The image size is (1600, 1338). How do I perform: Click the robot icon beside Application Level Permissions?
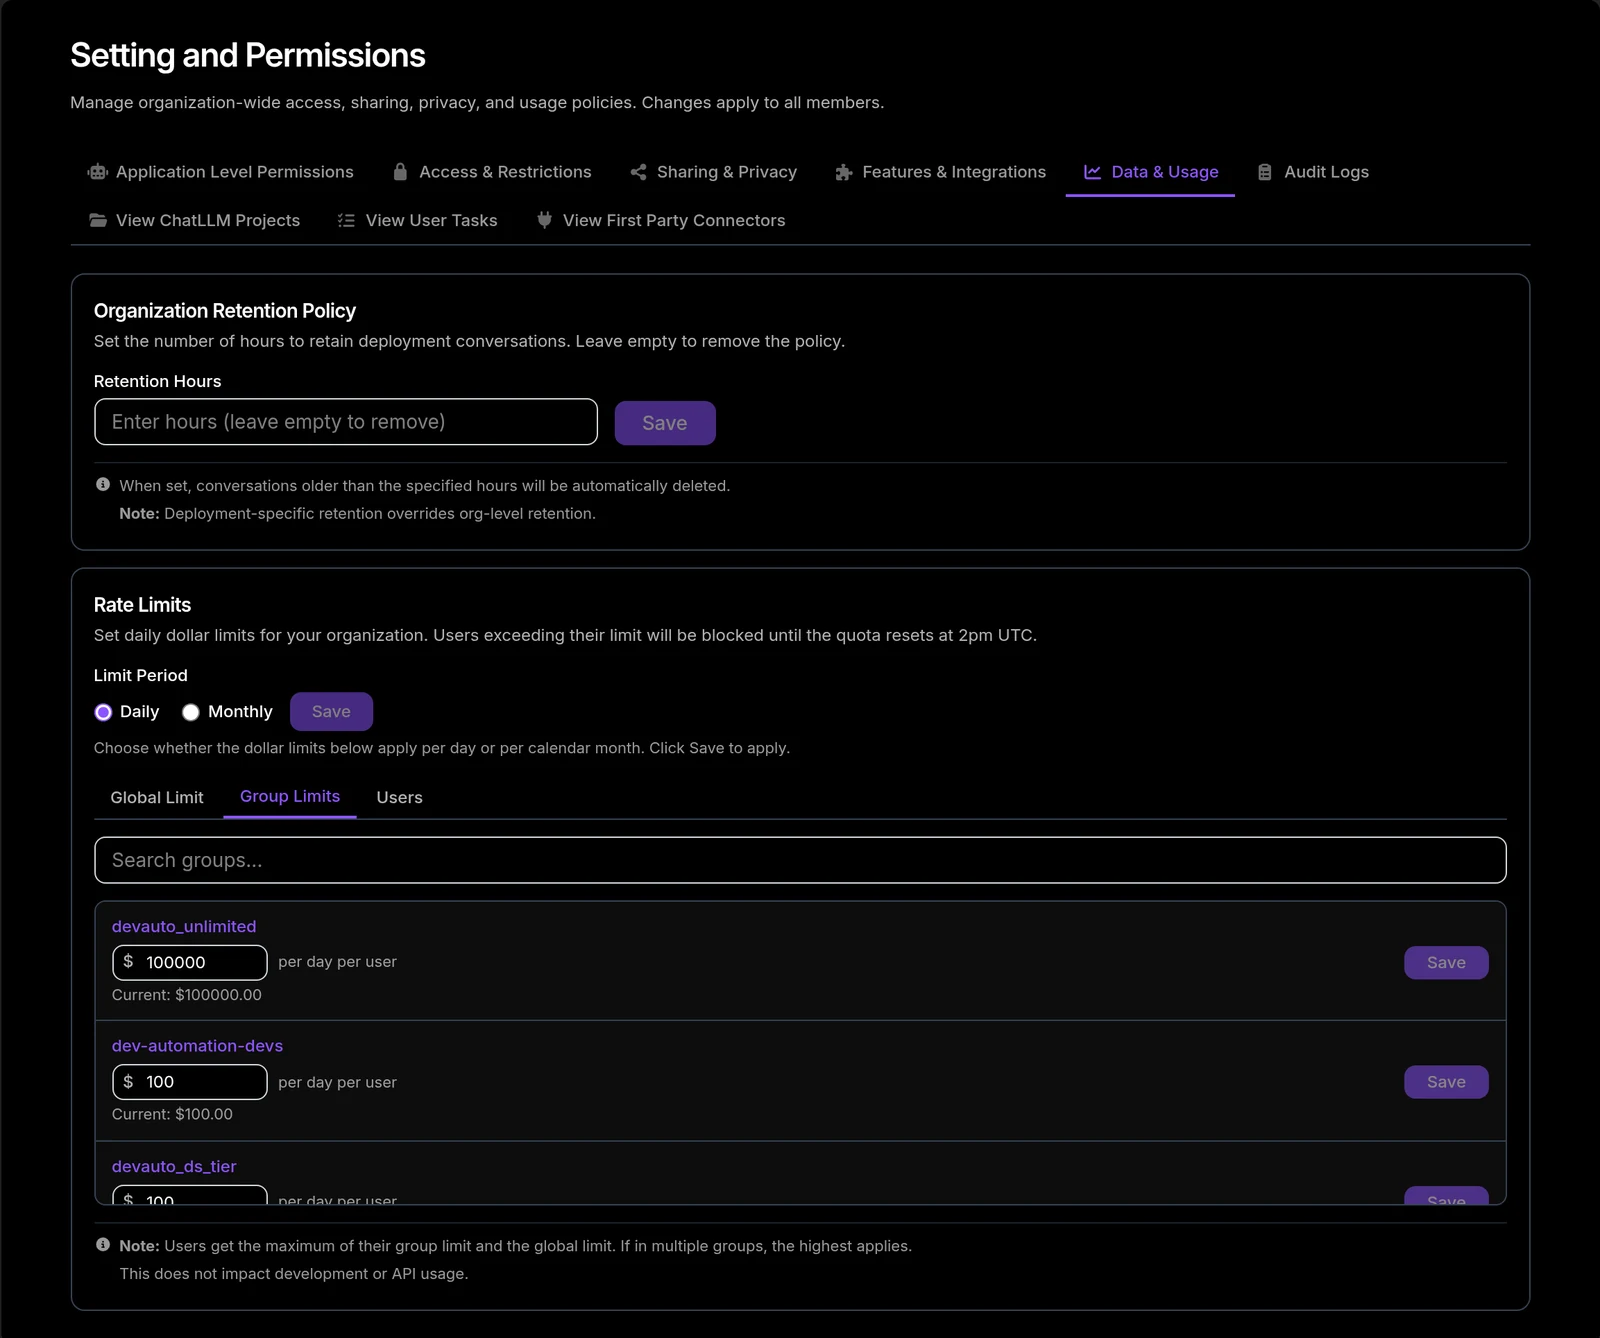pyautogui.click(x=98, y=172)
